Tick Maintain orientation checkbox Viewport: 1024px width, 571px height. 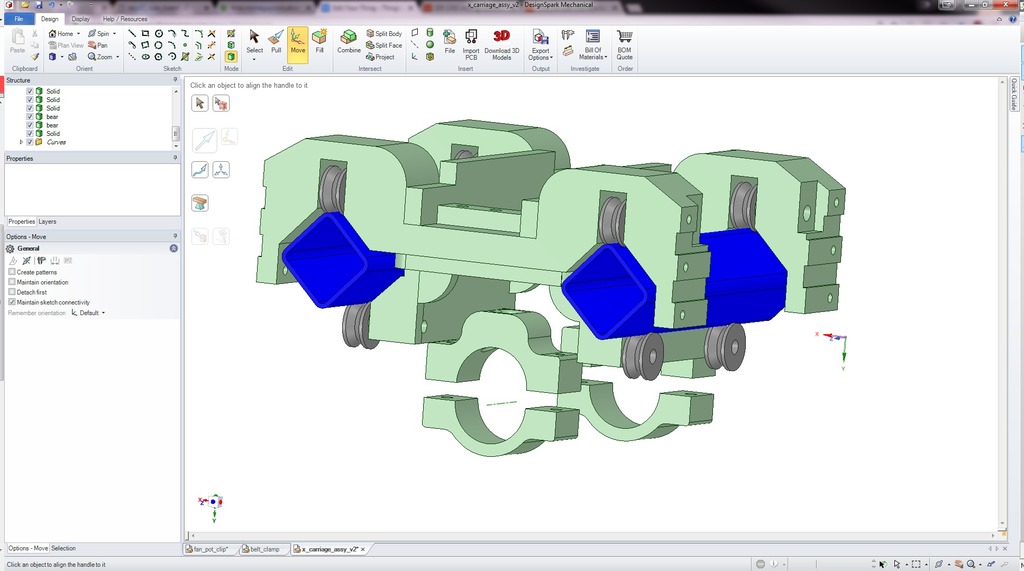(x=12, y=282)
